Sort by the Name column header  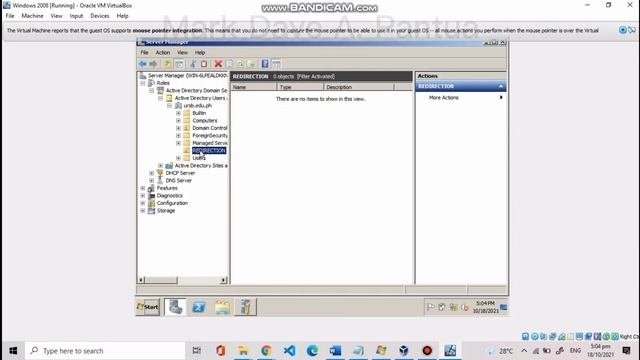254,87
